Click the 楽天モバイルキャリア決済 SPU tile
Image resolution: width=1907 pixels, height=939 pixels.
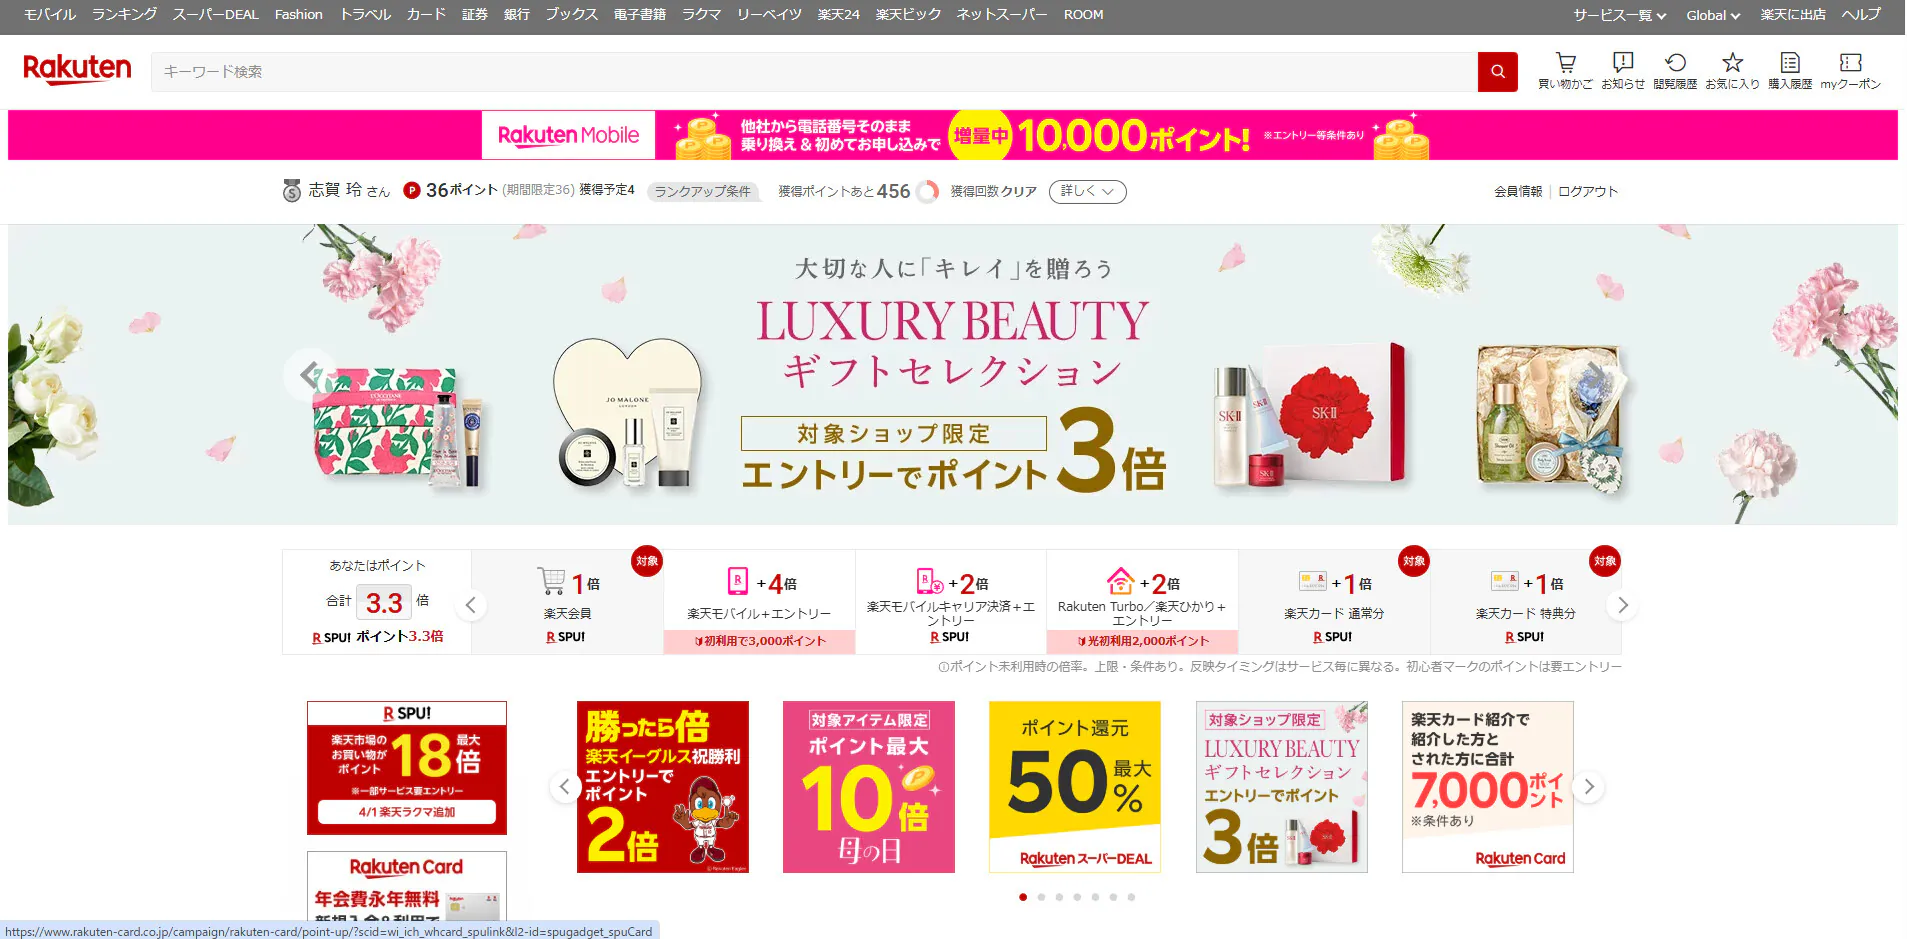(x=950, y=602)
